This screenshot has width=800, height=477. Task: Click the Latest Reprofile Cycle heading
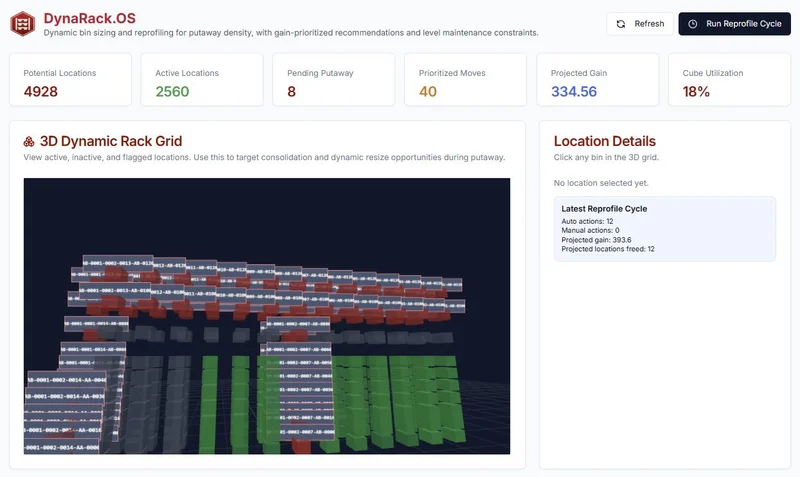coord(604,209)
